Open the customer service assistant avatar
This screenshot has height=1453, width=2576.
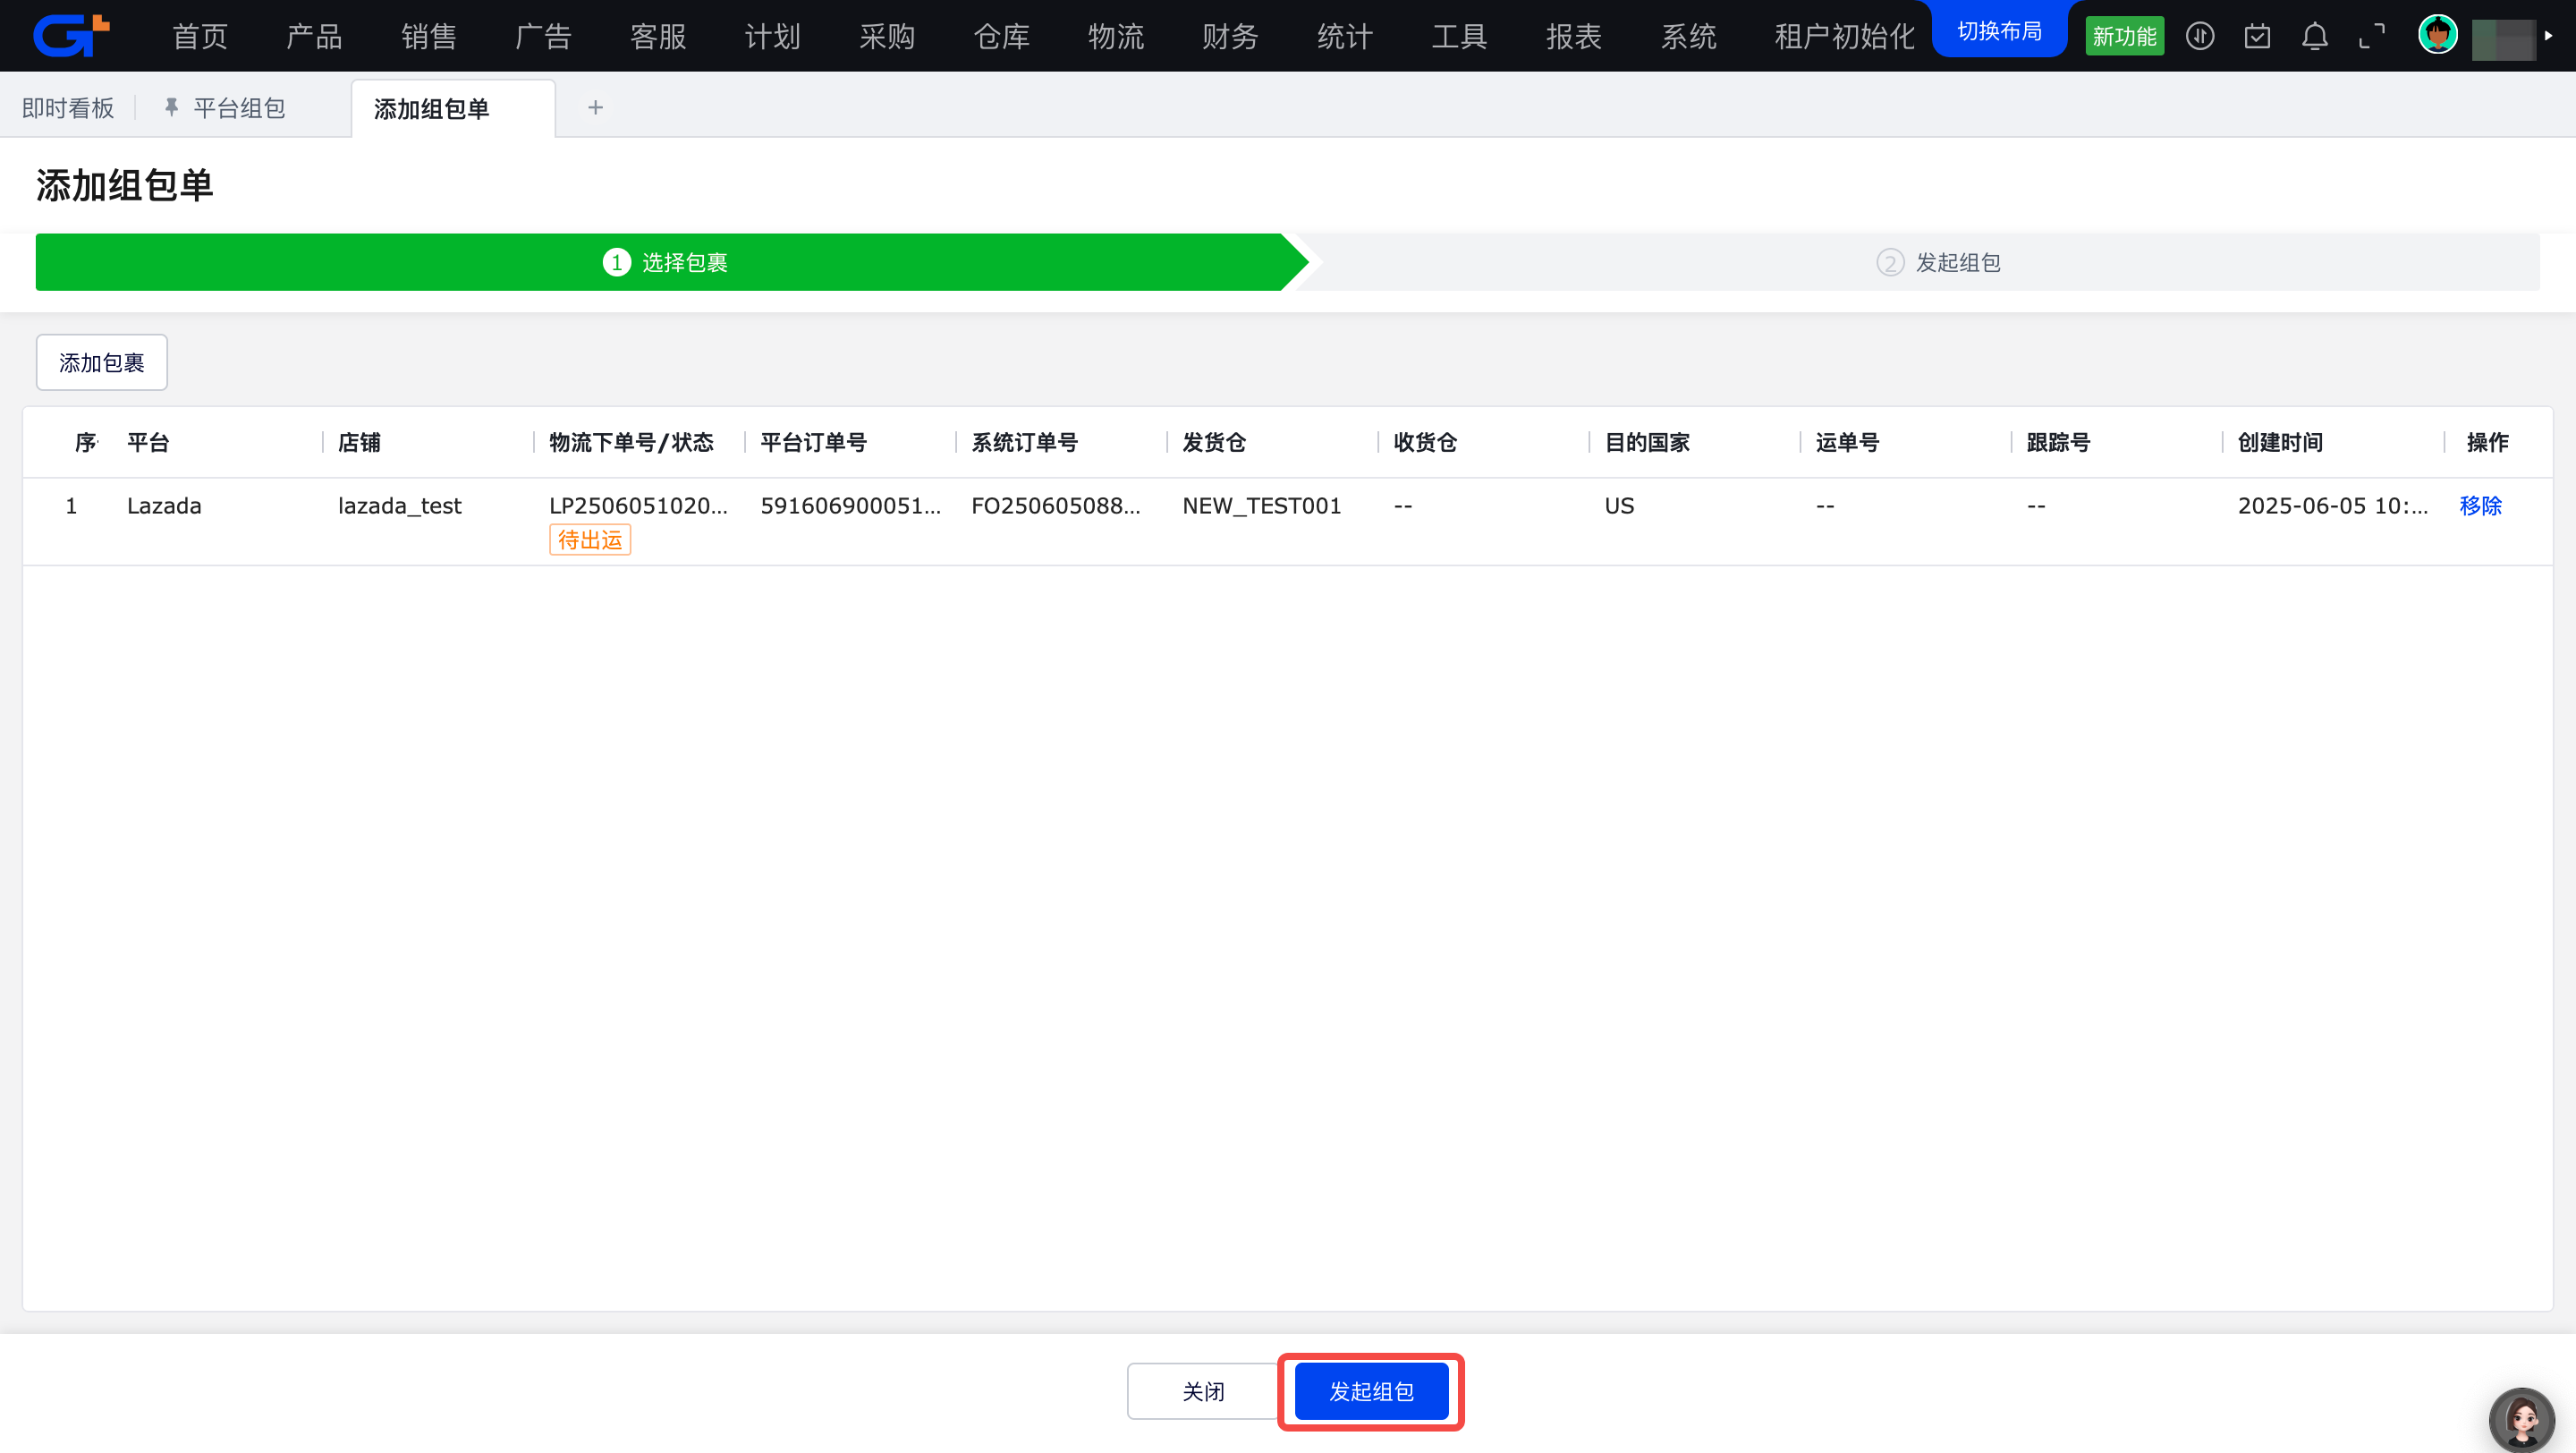(2521, 1418)
